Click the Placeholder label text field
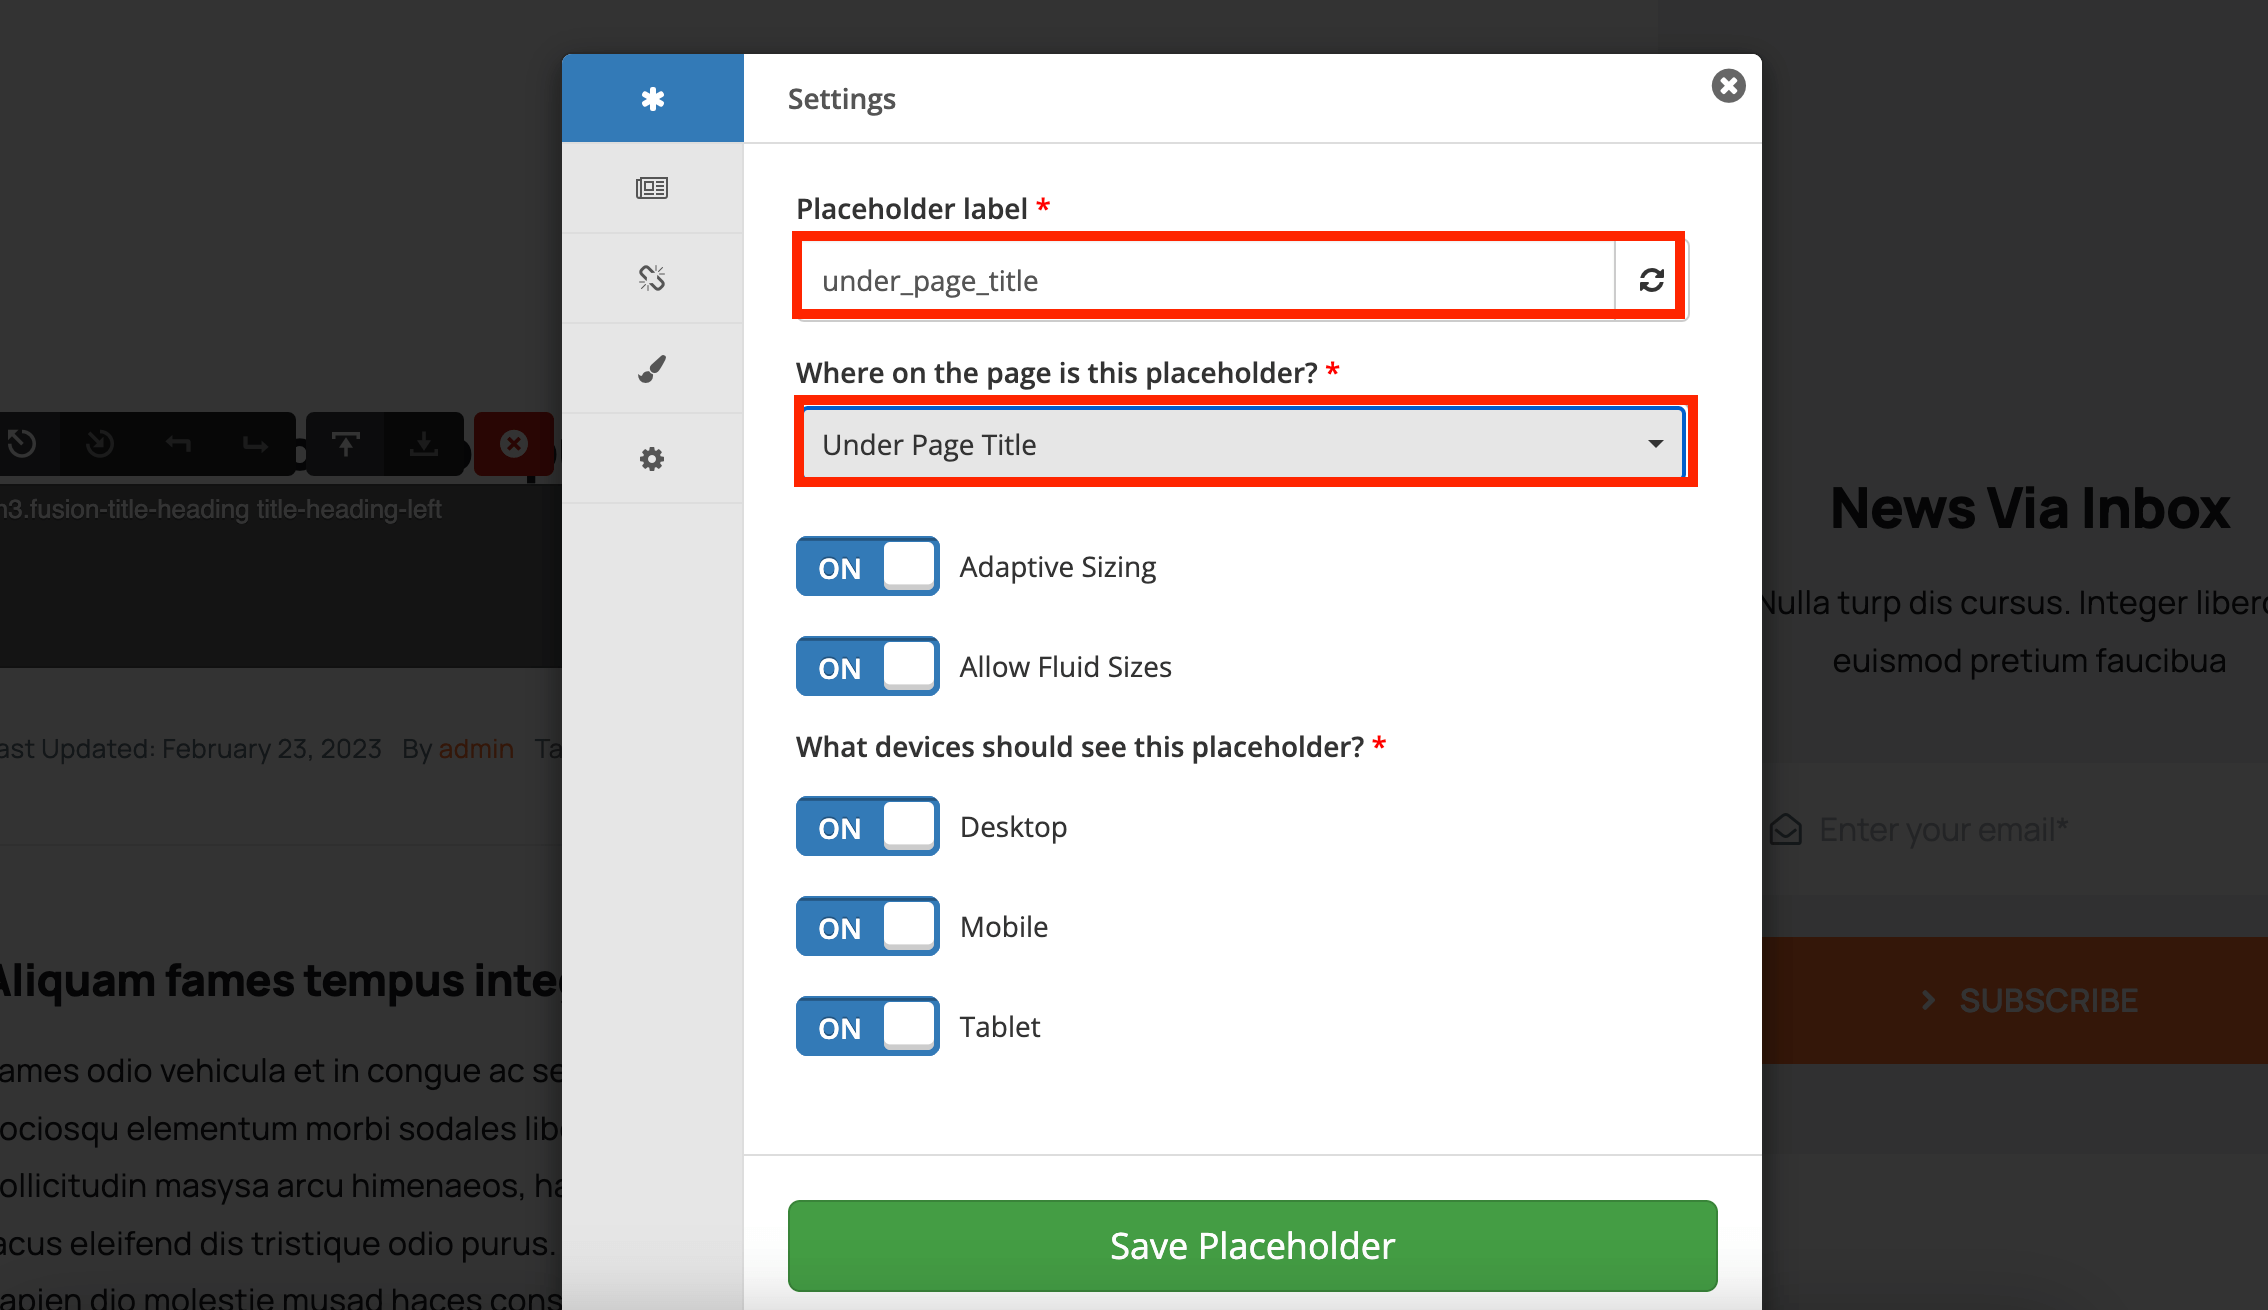This screenshot has width=2268, height=1310. [1208, 280]
